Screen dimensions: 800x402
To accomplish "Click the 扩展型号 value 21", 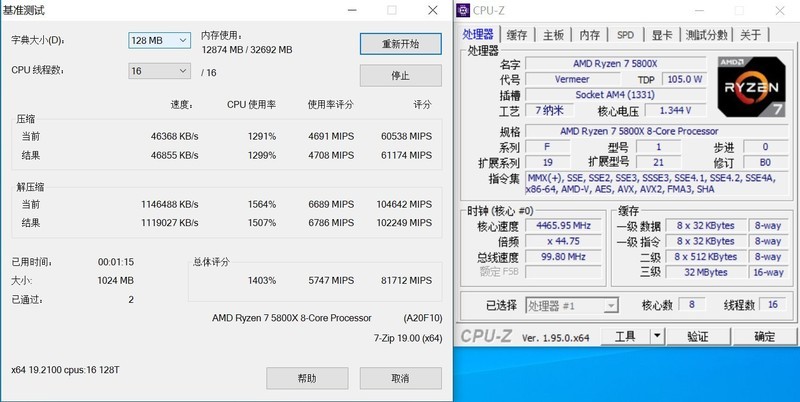I will 658,162.
